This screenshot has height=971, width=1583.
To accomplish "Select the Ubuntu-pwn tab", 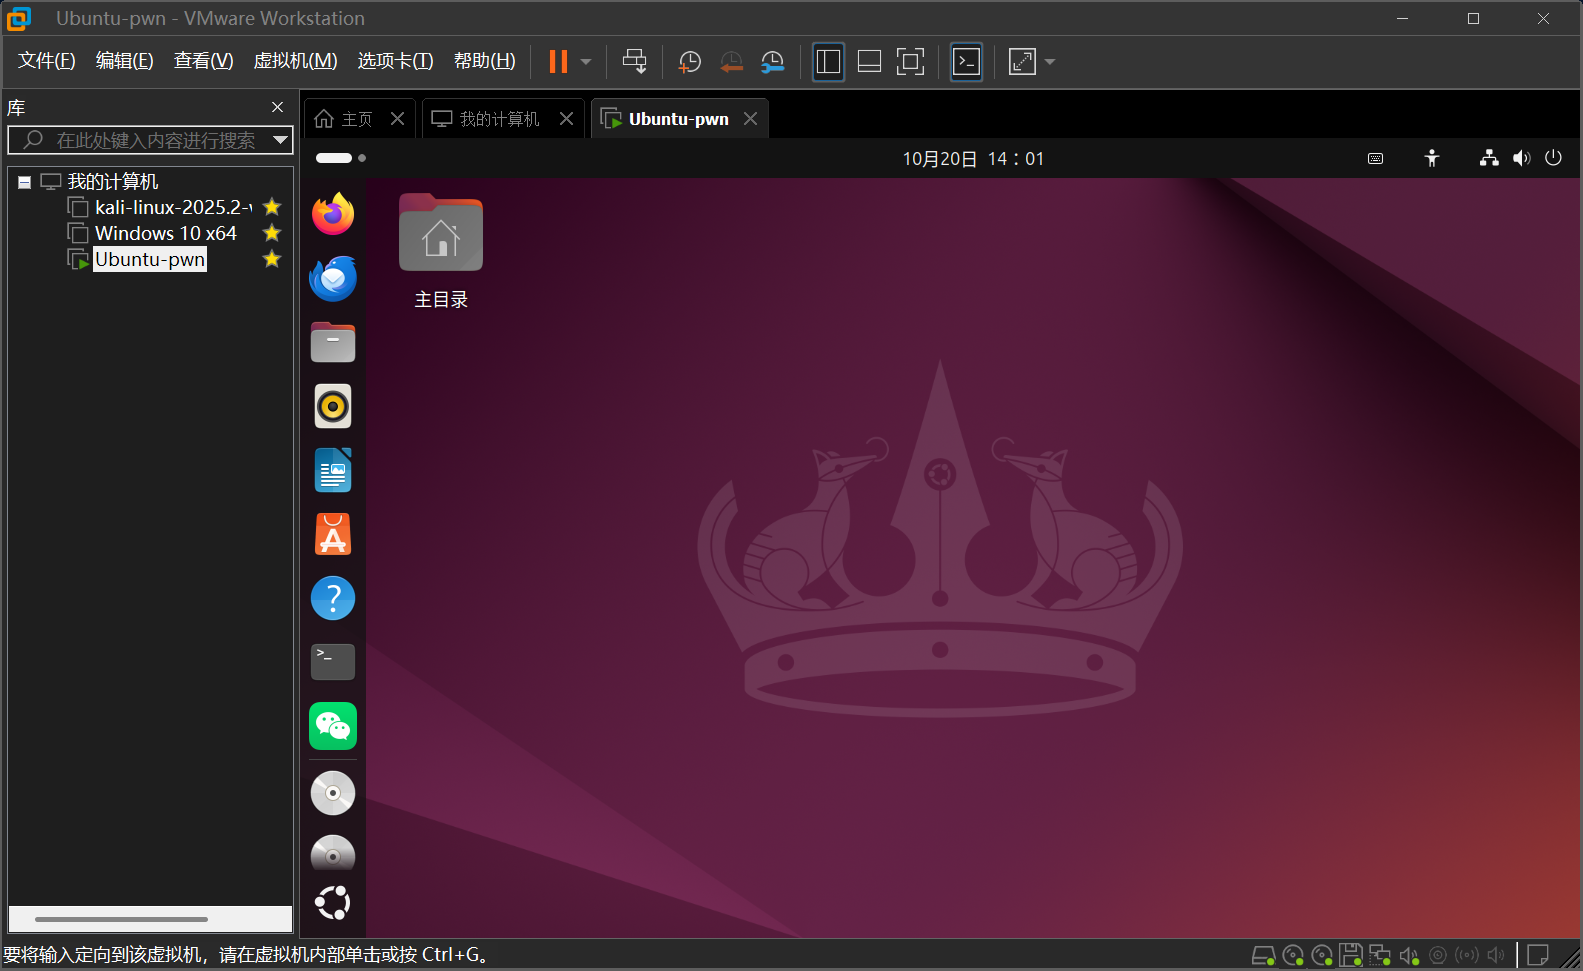I will coord(666,119).
